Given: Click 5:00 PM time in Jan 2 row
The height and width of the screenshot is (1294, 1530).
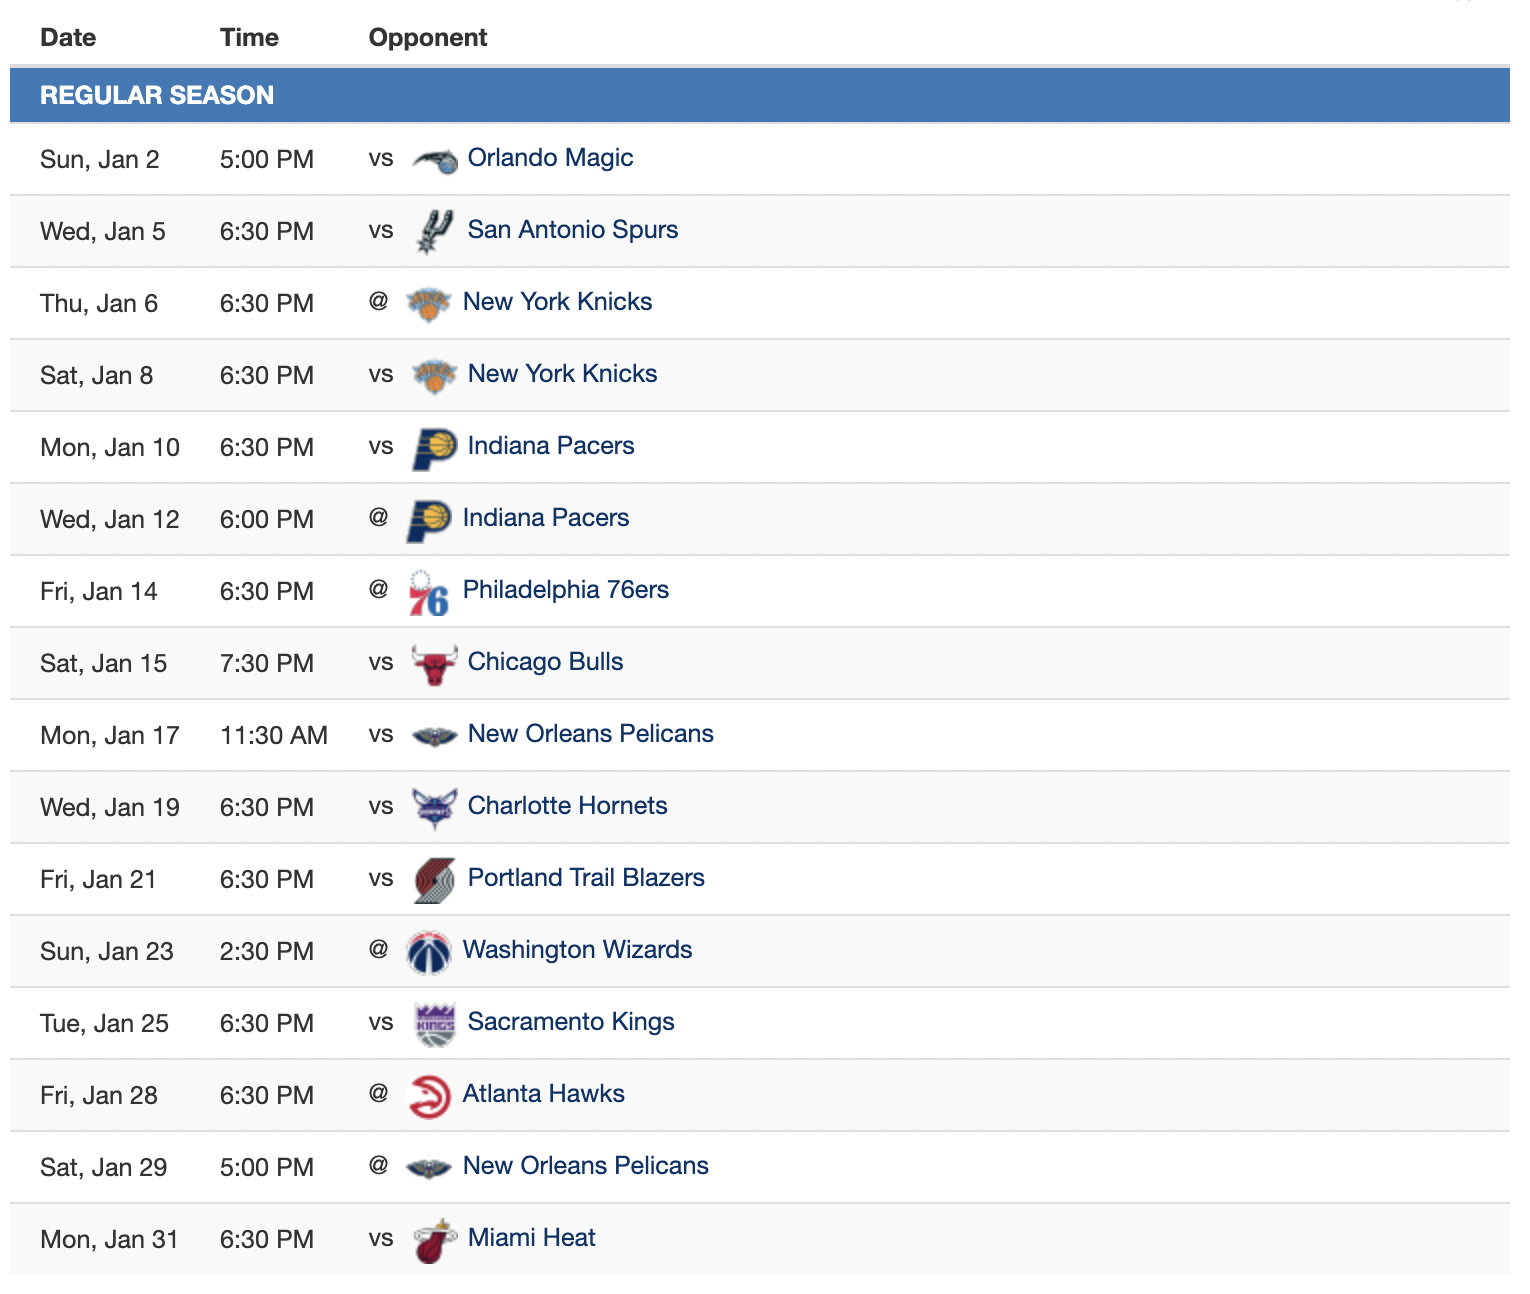Looking at the screenshot, I should tap(267, 160).
